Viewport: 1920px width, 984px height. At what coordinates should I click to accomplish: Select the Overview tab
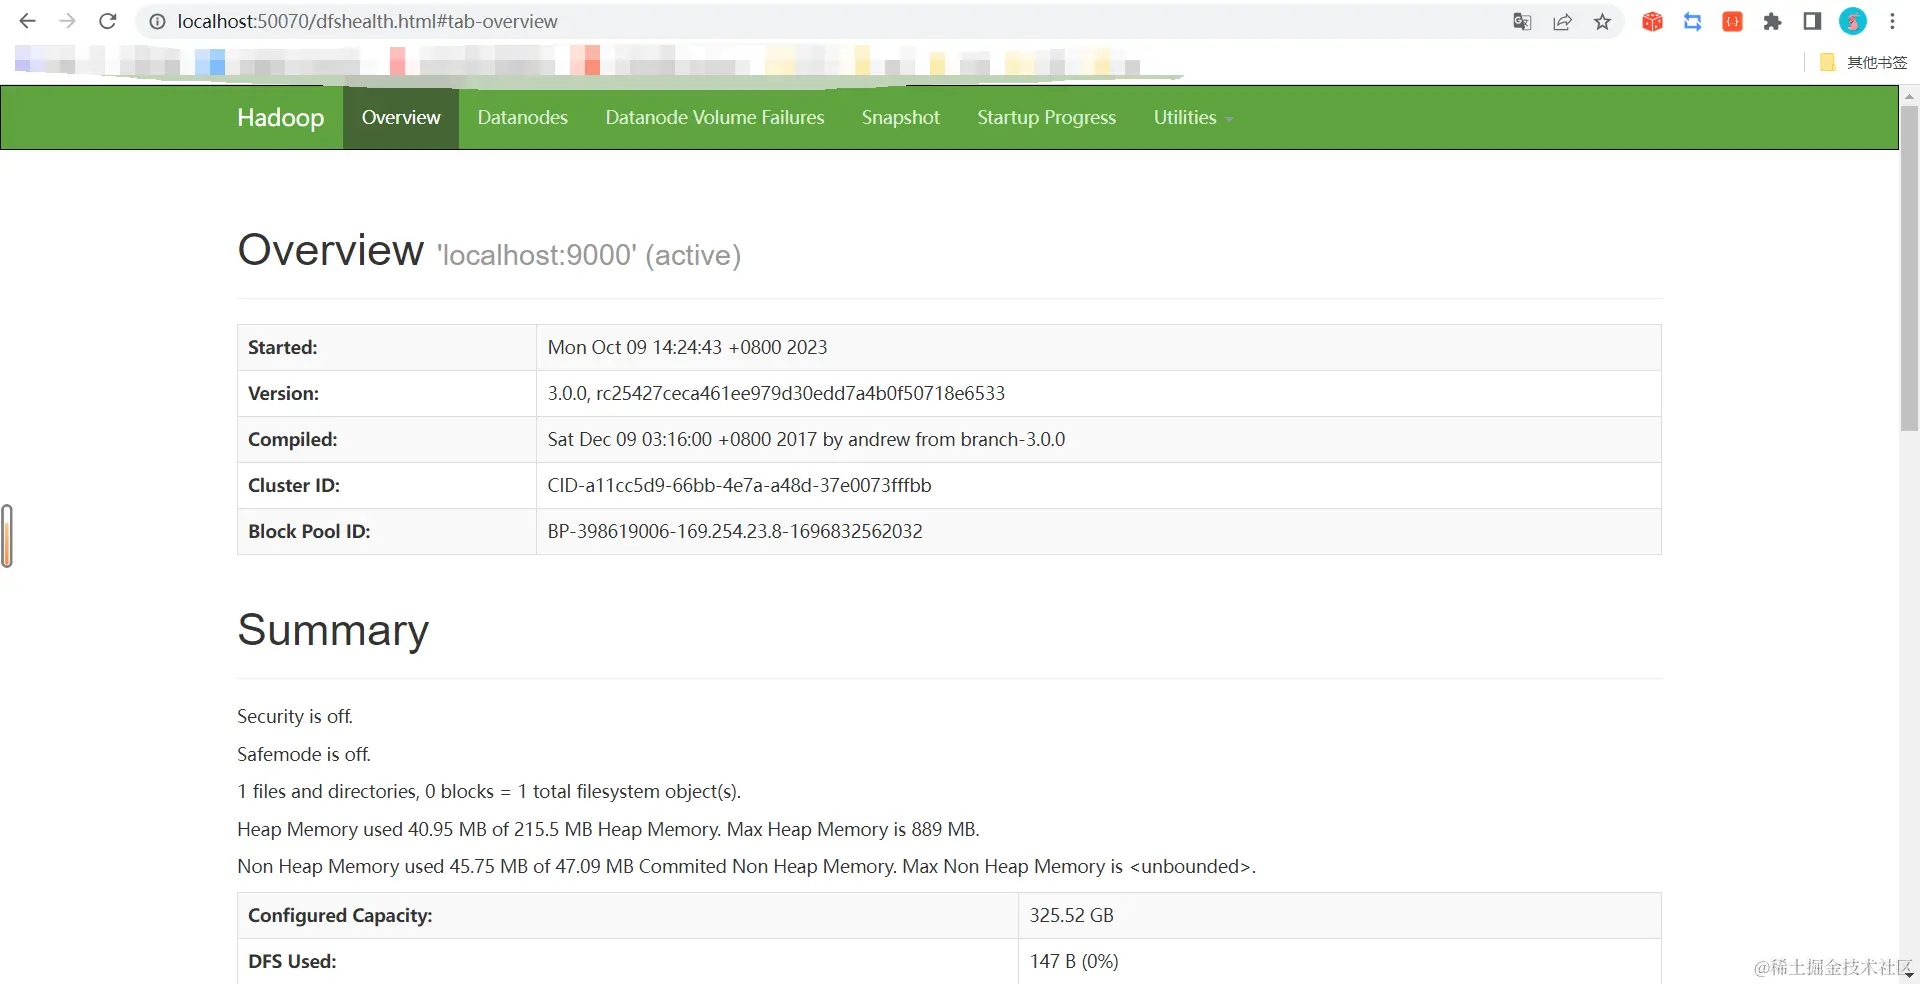(x=401, y=118)
